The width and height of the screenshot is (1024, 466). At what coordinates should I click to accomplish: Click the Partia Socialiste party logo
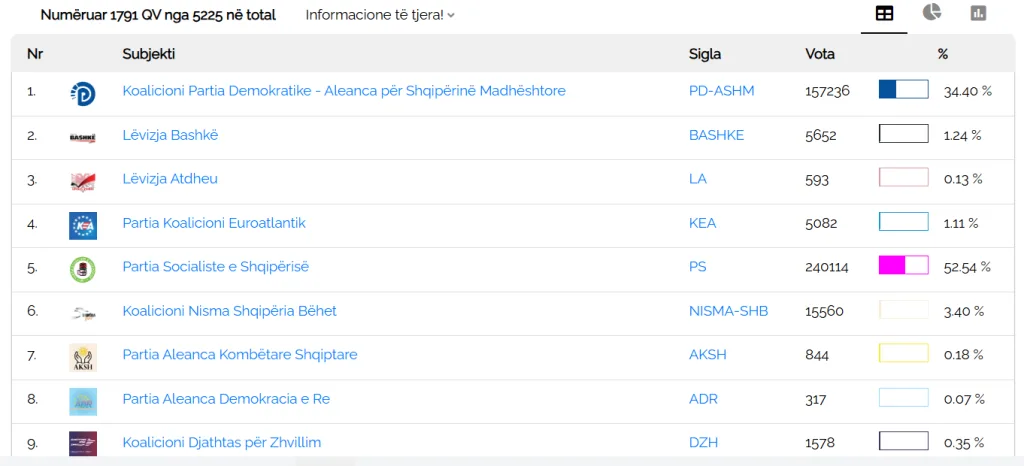tap(83, 270)
